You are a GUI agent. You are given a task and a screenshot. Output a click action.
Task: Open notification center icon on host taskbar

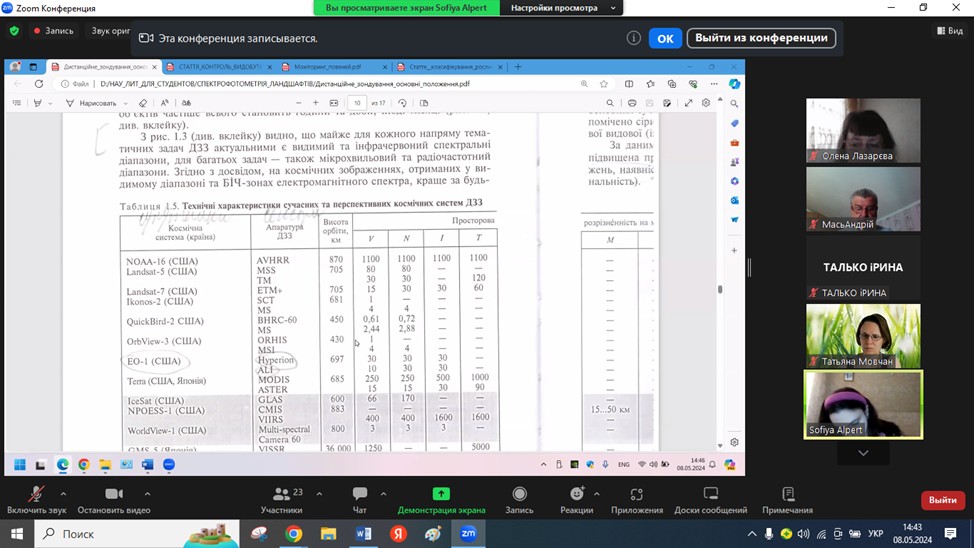tap(950, 534)
